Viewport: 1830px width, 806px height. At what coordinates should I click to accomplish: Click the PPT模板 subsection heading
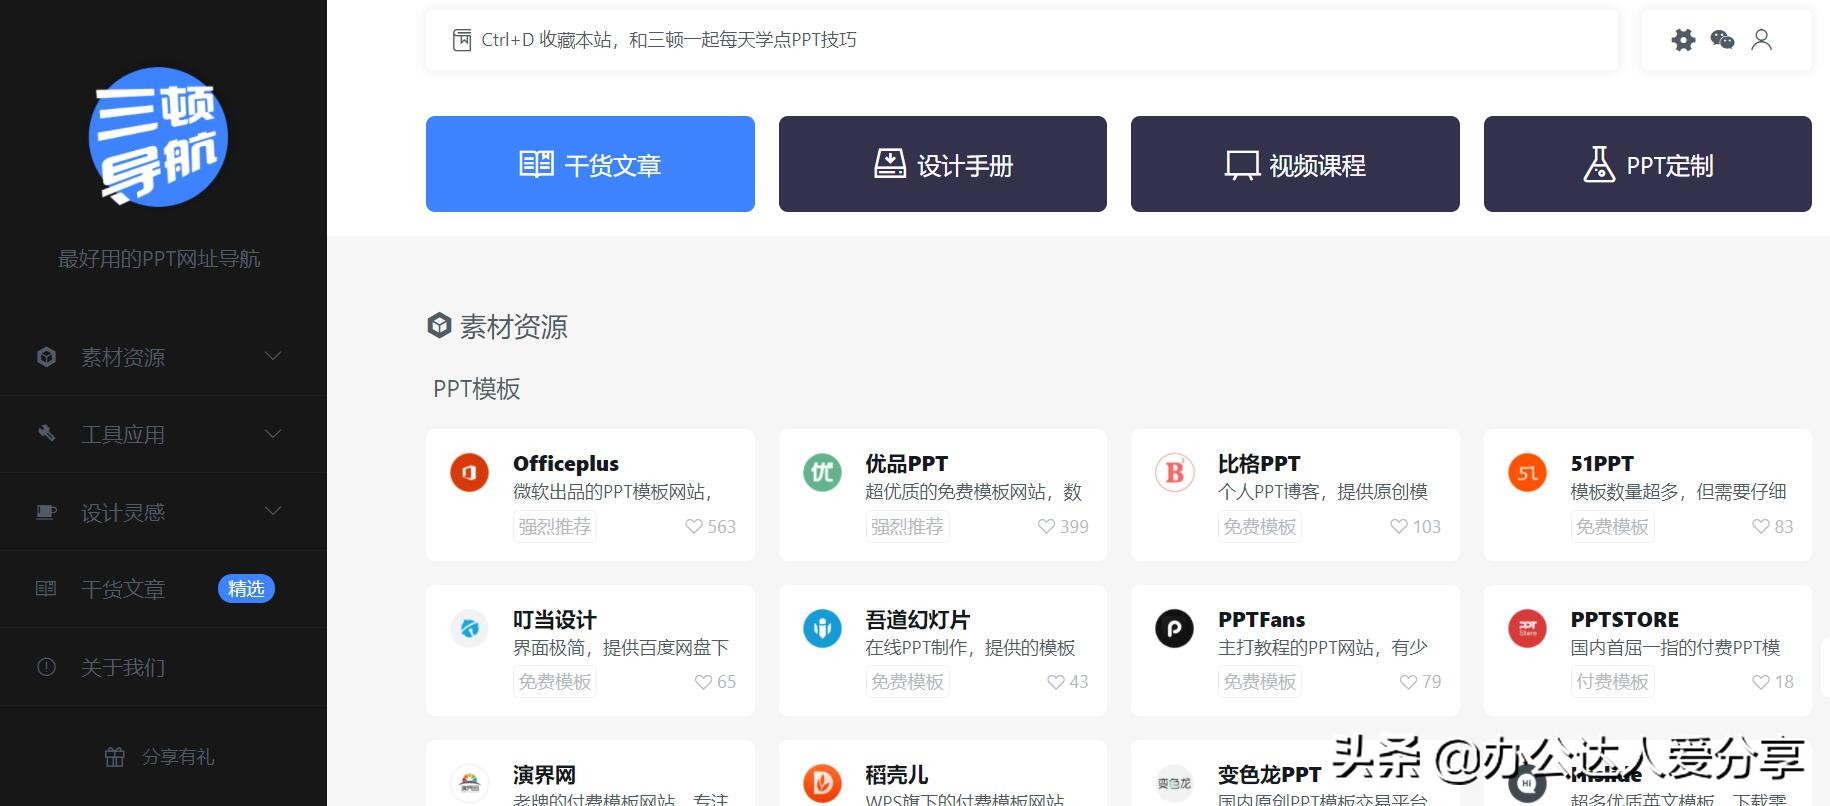click(477, 389)
